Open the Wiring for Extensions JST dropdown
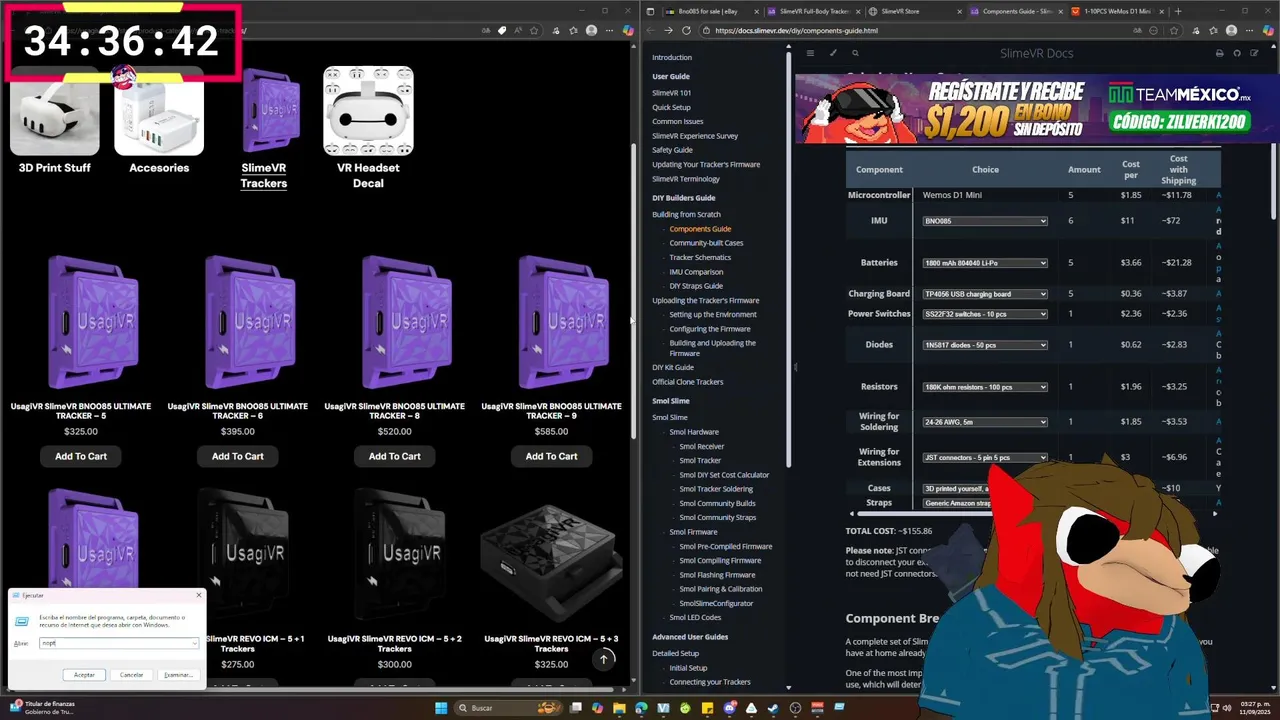 pos(985,457)
